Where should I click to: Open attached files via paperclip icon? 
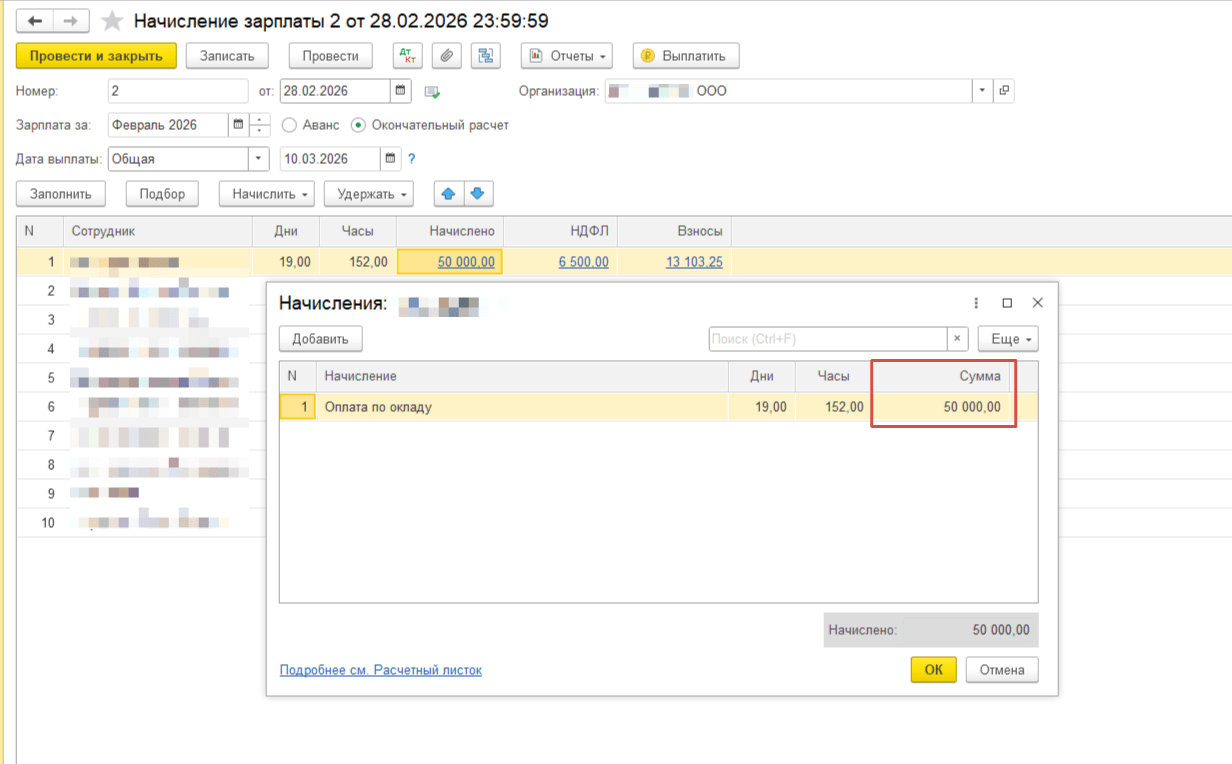446,56
